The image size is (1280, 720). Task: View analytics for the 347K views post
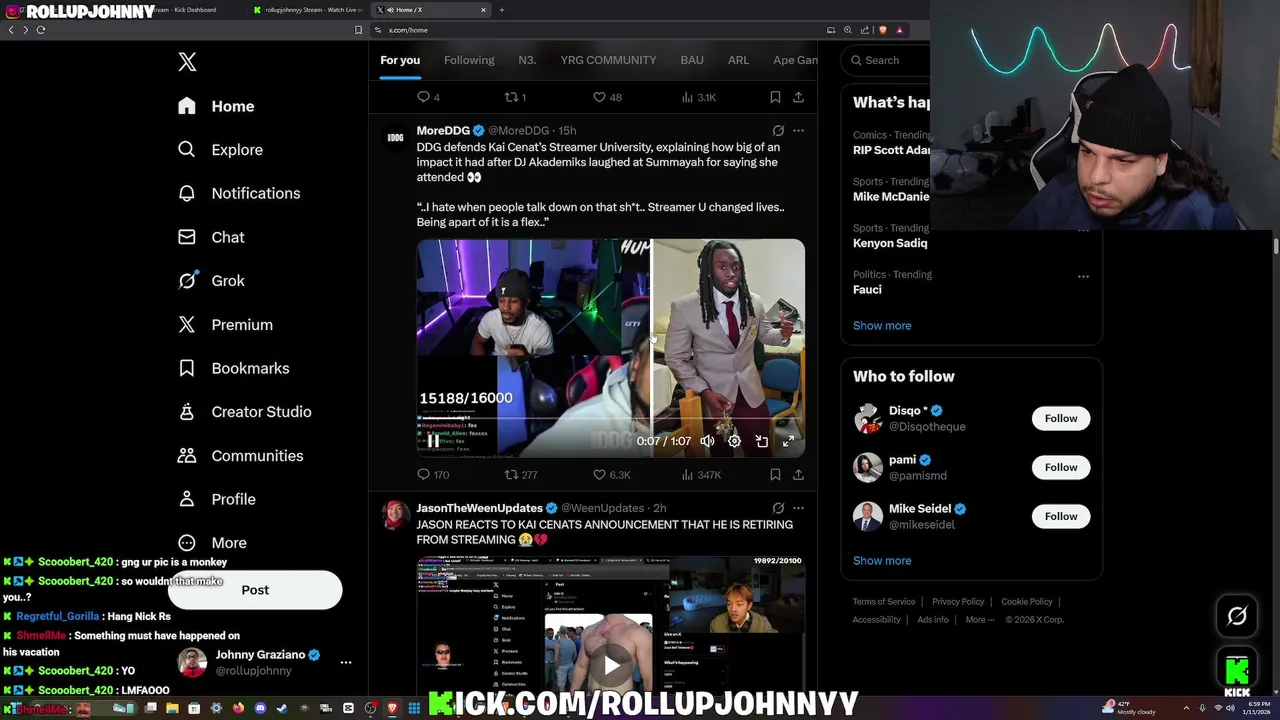(x=700, y=475)
